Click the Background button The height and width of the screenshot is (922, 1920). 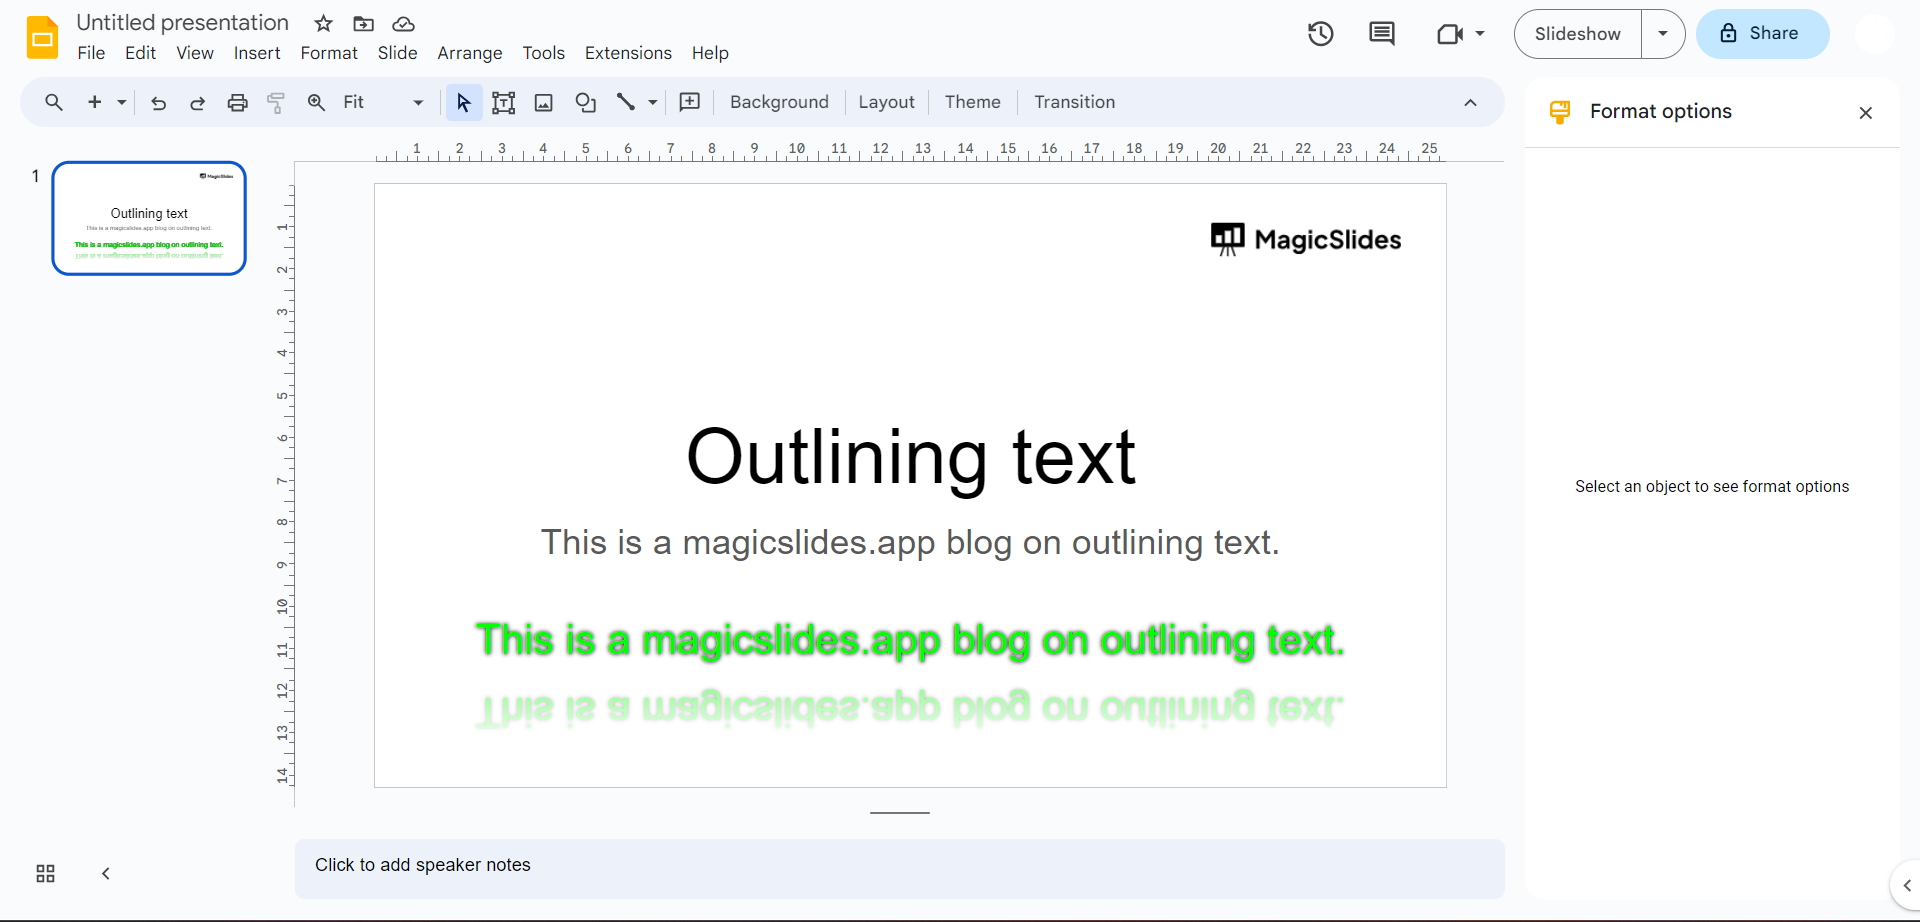pos(779,102)
